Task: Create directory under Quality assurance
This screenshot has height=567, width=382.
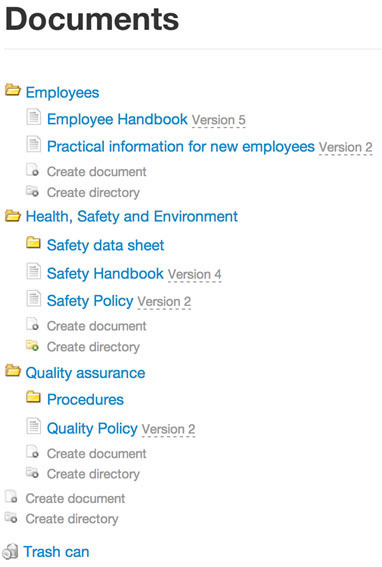Action: point(93,474)
